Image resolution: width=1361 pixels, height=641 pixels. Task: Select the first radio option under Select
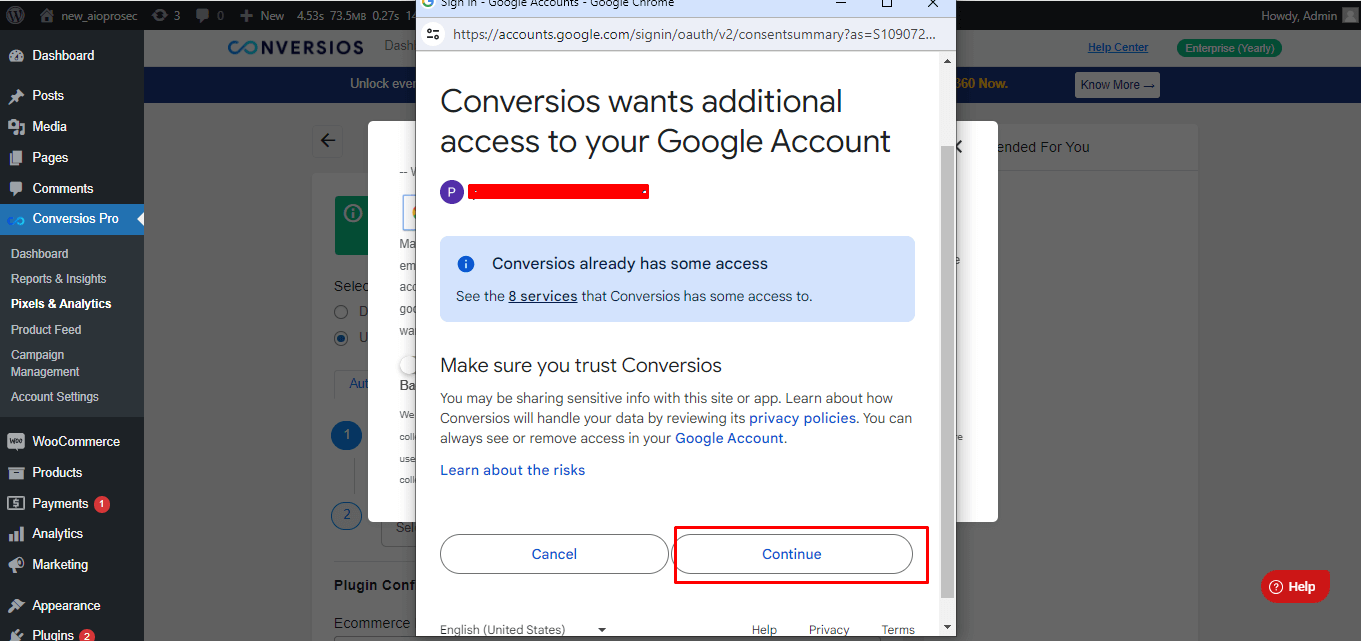tap(341, 312)
